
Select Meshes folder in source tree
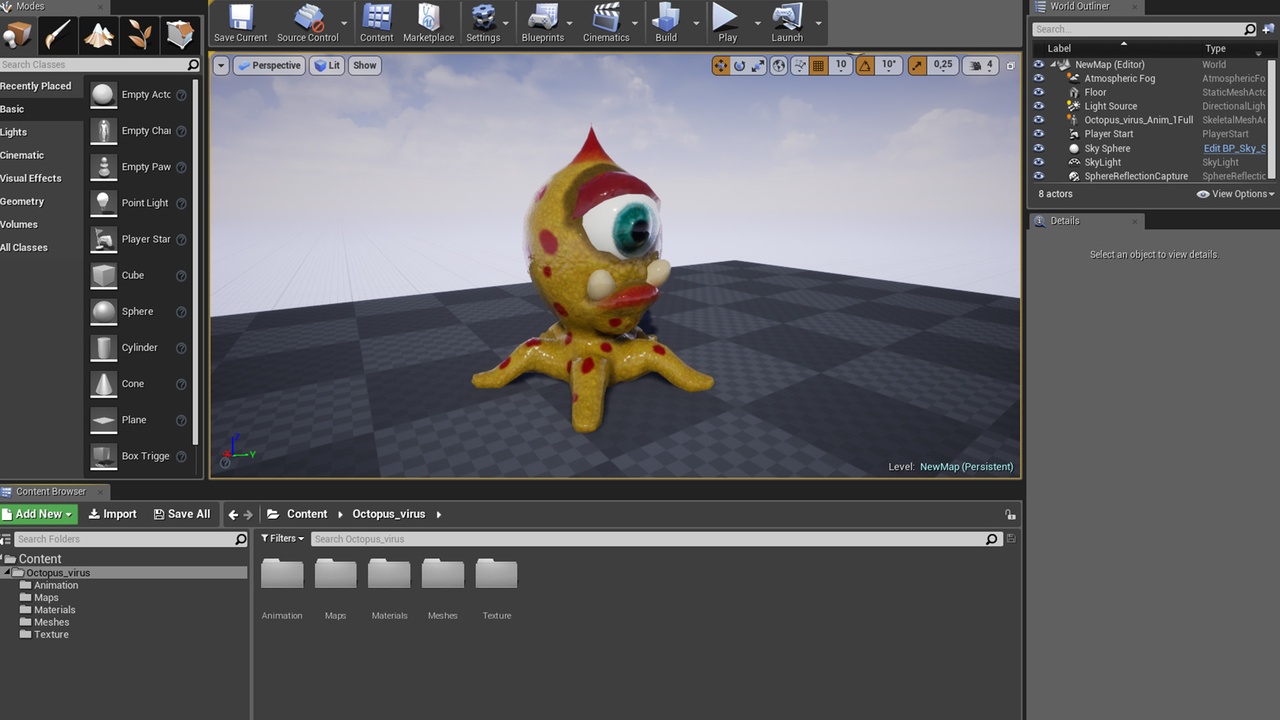tap(51, 622)
